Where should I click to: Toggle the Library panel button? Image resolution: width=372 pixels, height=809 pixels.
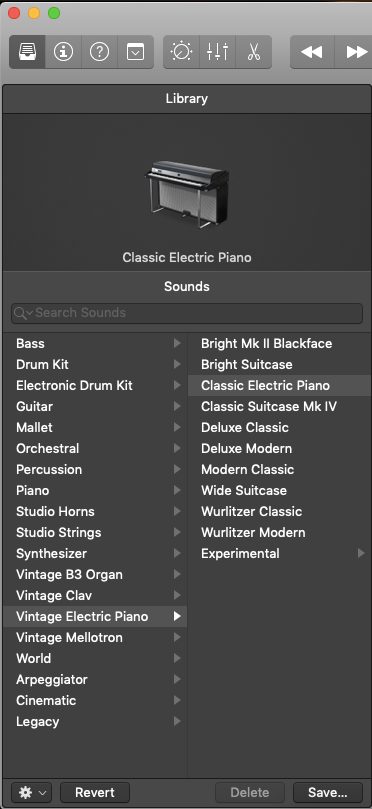(27, 52)
